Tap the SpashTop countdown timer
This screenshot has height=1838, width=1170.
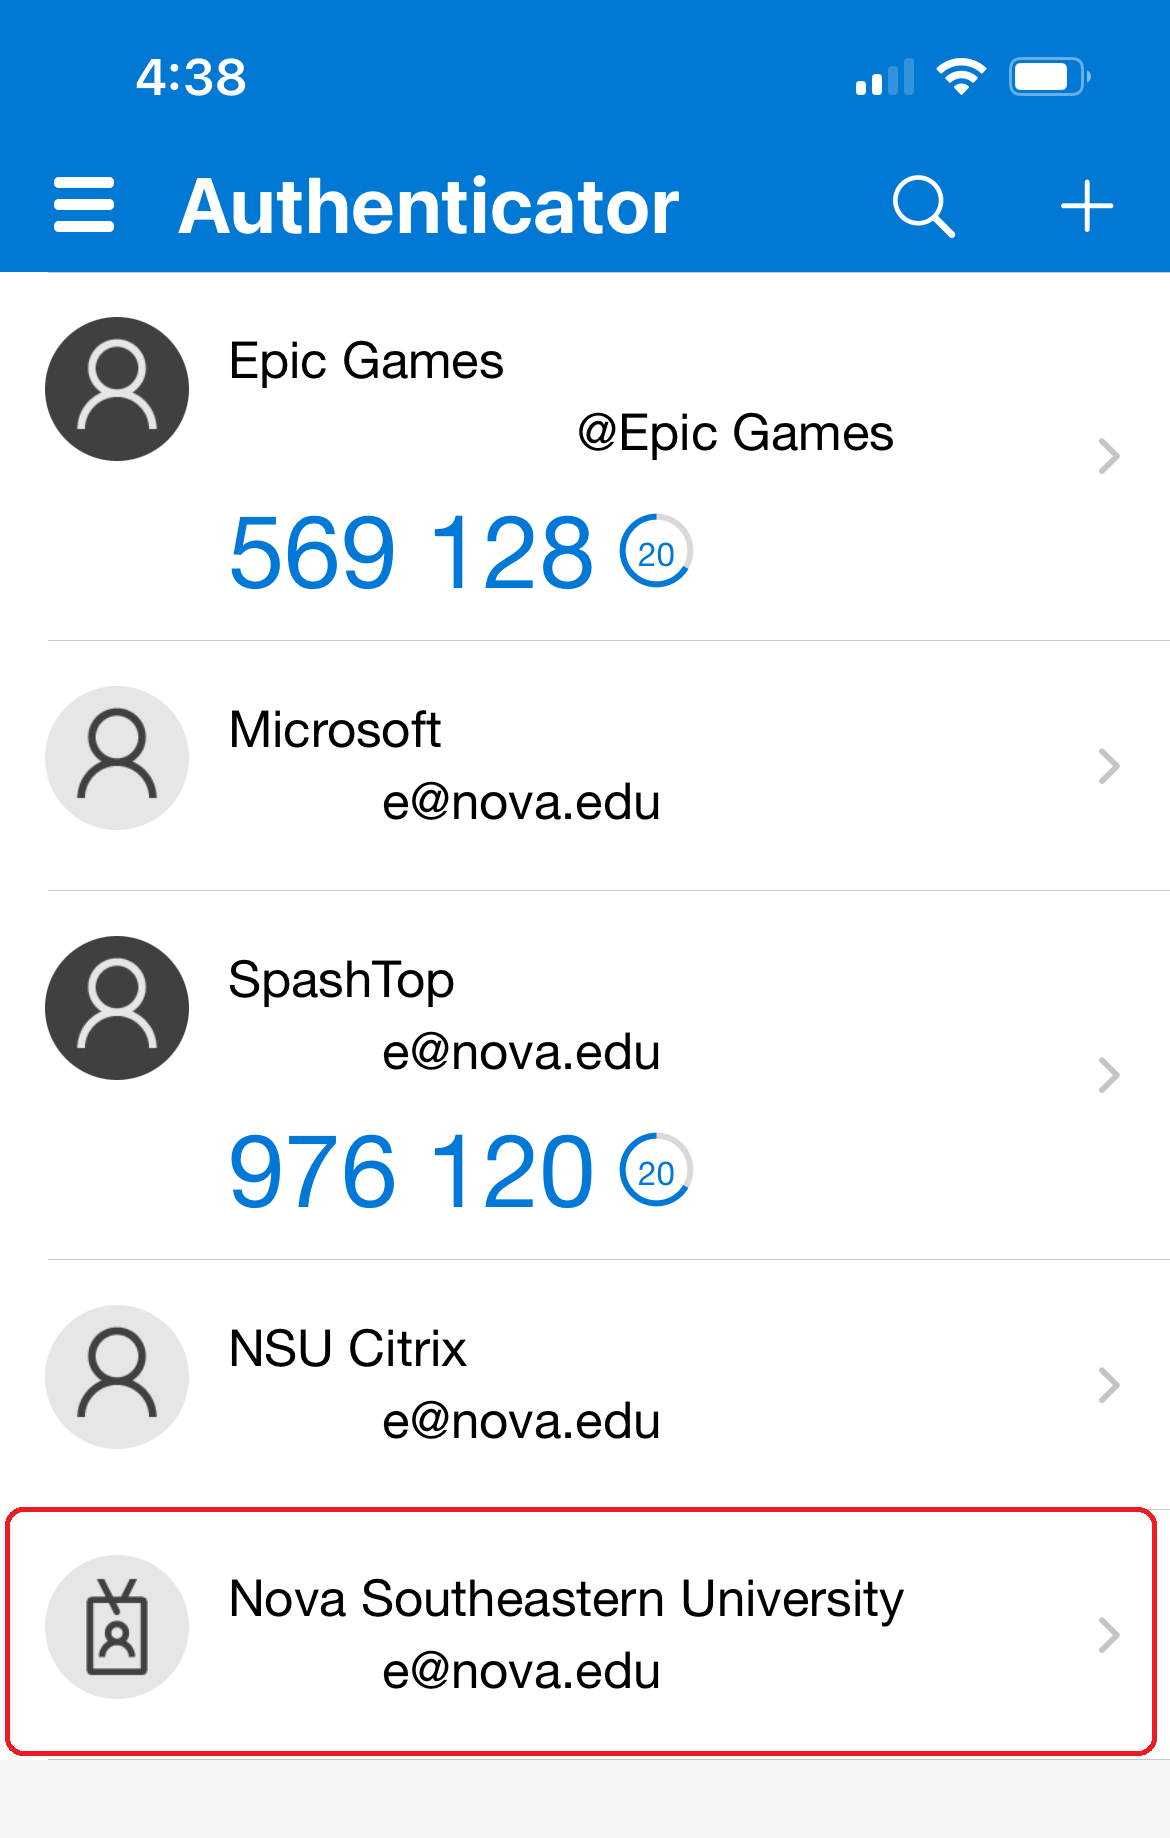pyautogui.click(x=656, y=1171)
